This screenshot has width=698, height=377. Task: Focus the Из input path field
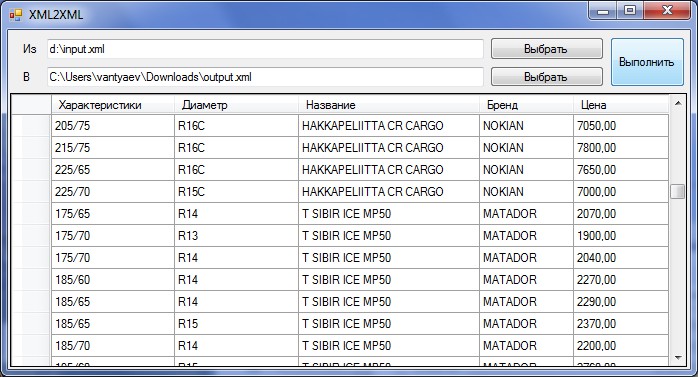click(265, 49)
